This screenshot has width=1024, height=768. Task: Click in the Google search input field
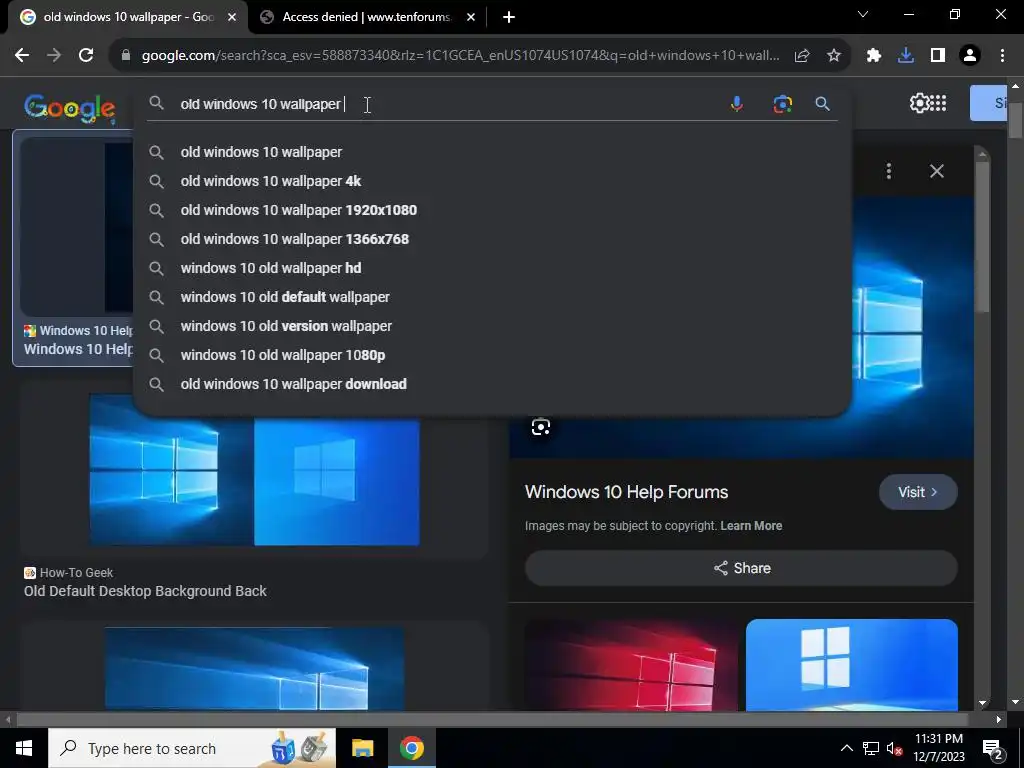click(x=444, y=104)
